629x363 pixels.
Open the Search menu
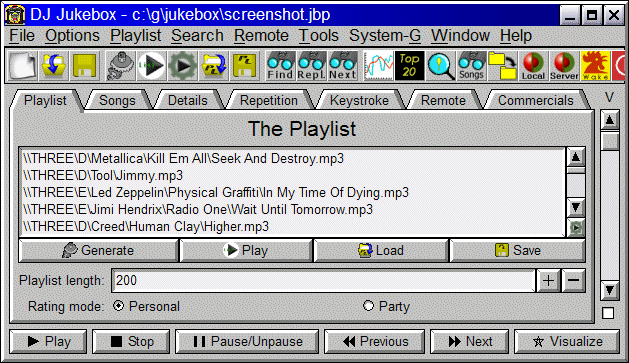click(197, 36)
